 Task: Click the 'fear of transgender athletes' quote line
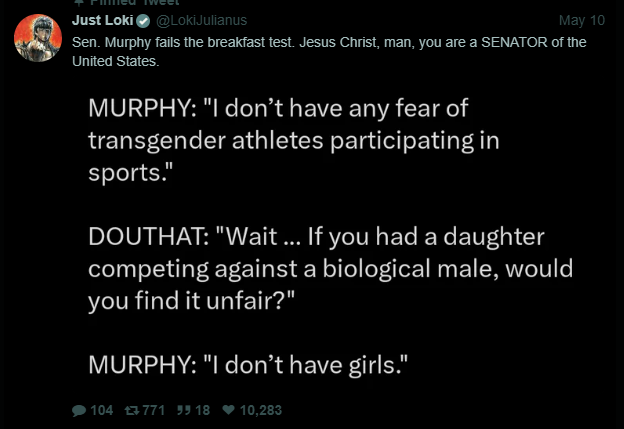coord(294,140)
